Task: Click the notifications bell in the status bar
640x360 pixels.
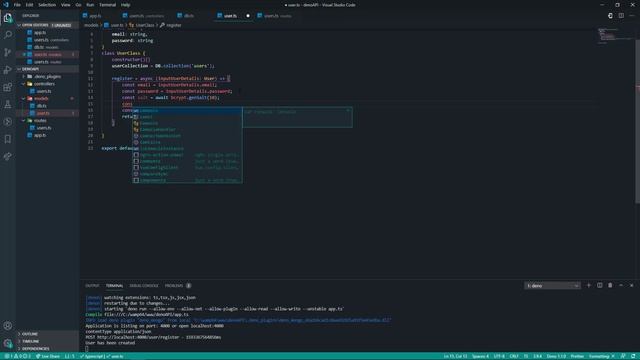Action: 633,356
